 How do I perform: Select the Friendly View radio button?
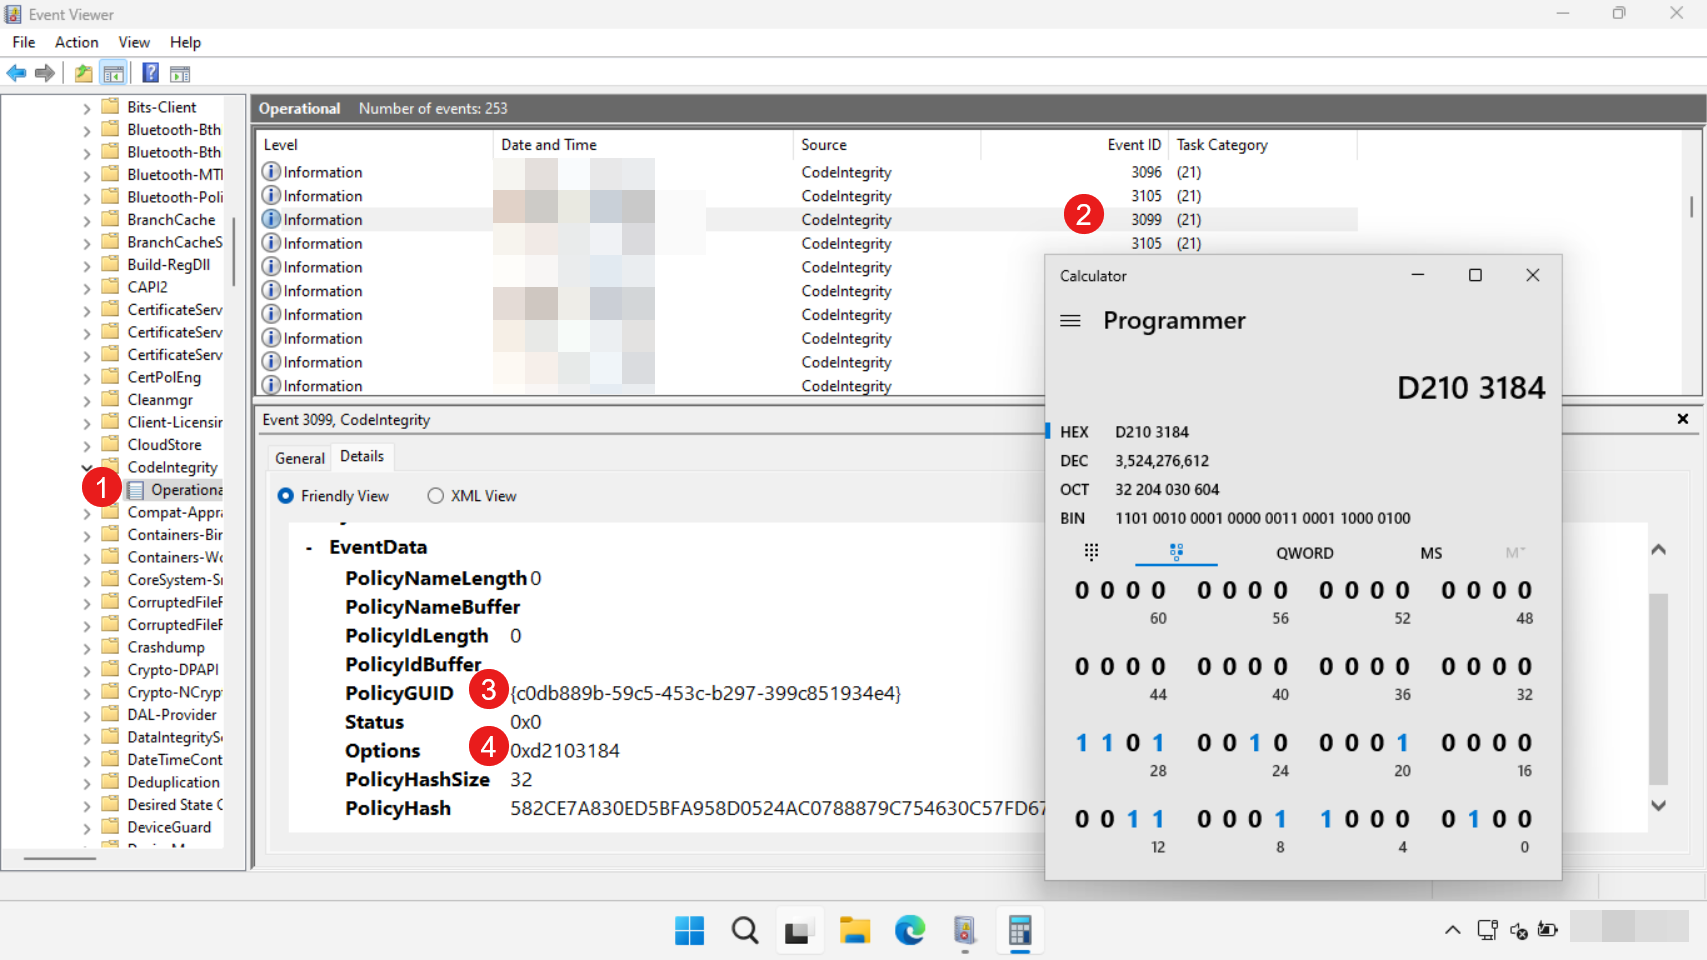pos(286,496)
